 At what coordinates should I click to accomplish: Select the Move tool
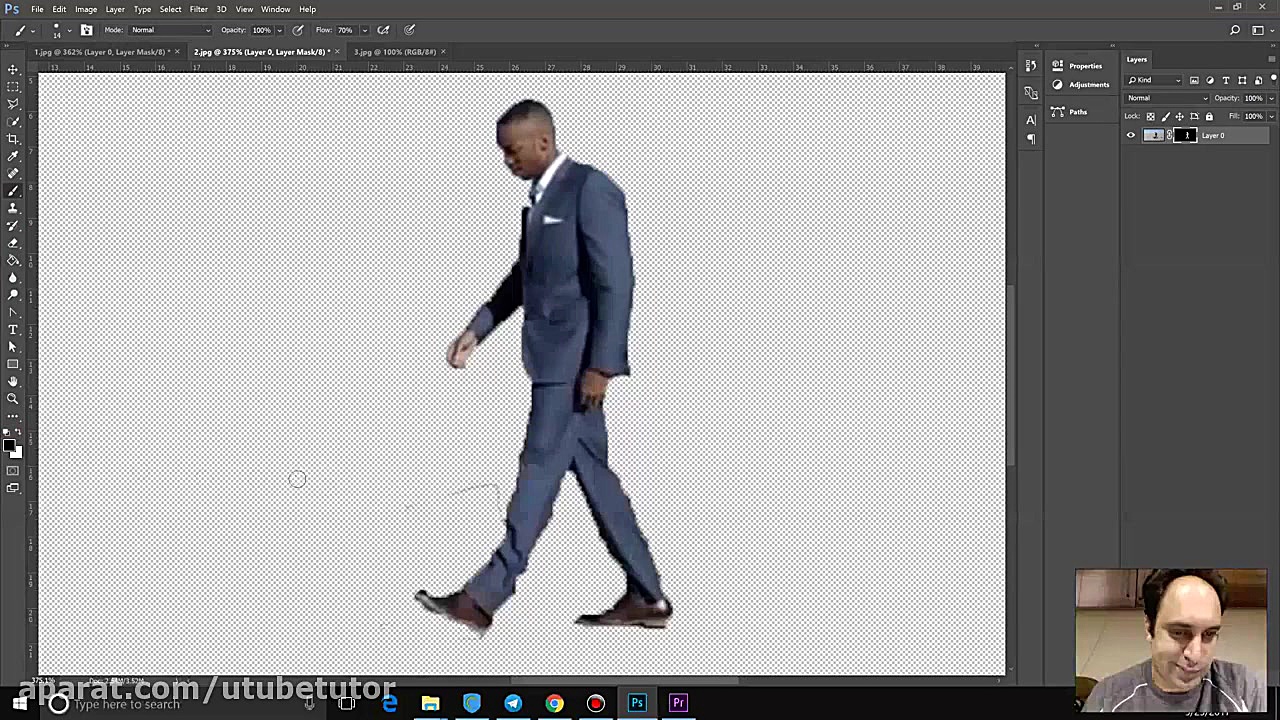pyautogui.click(x=13, y=68)
